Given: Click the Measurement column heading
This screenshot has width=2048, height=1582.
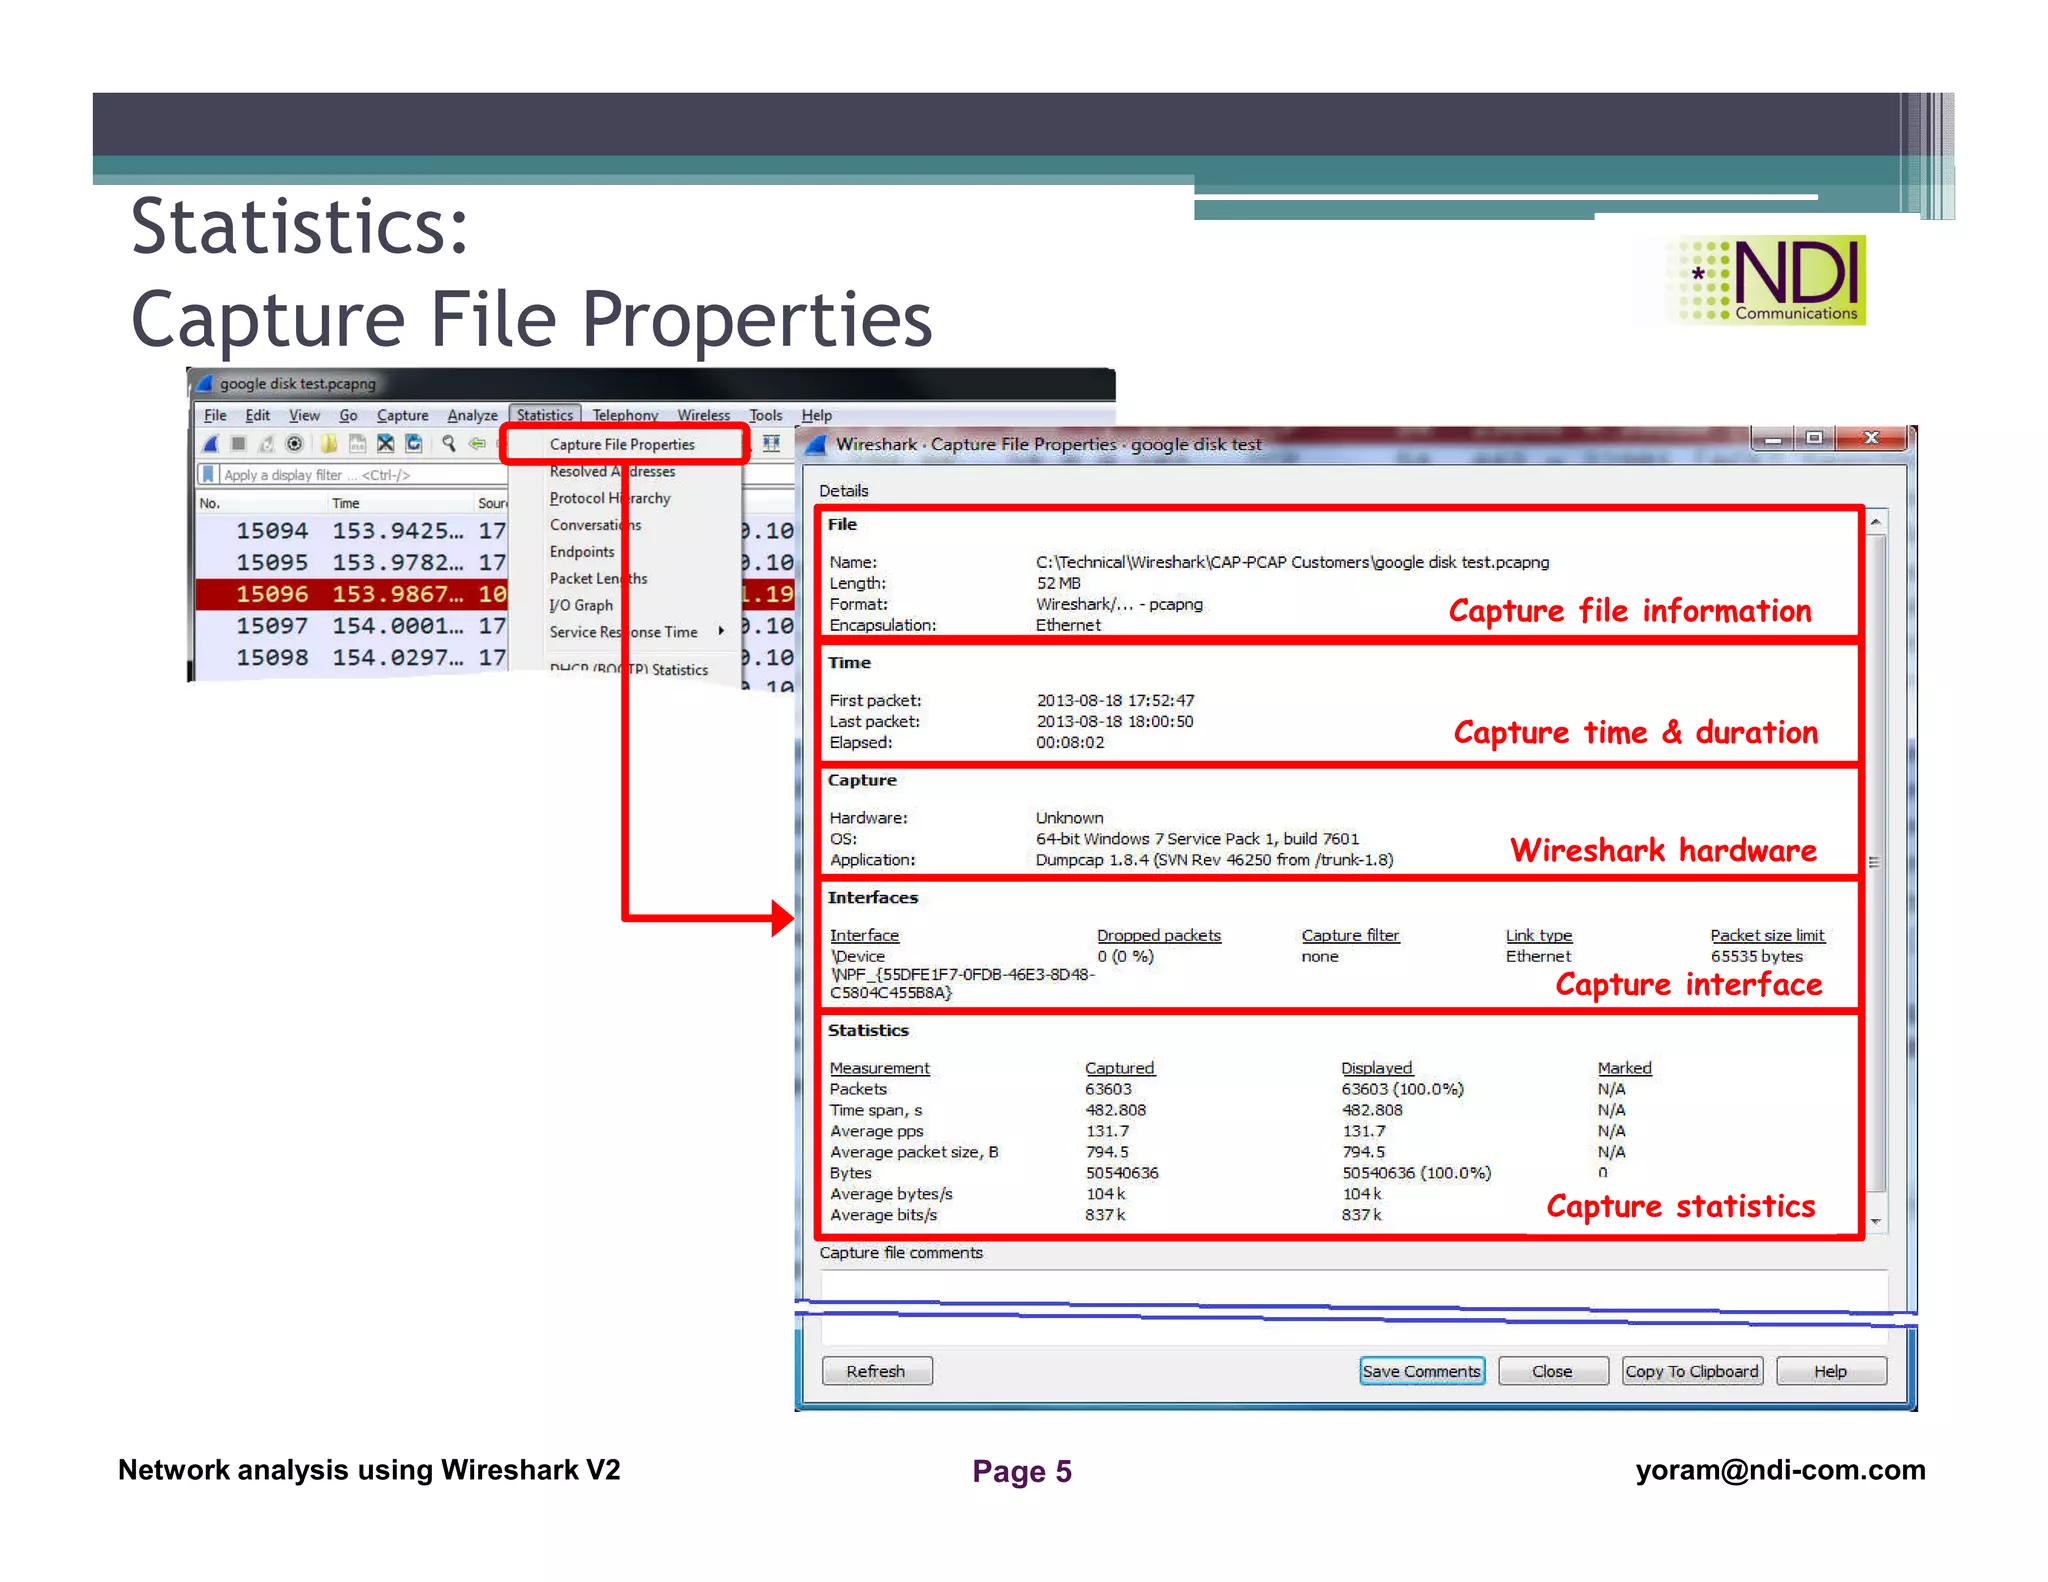Looking at the screenshot, I should [880, 1068].
